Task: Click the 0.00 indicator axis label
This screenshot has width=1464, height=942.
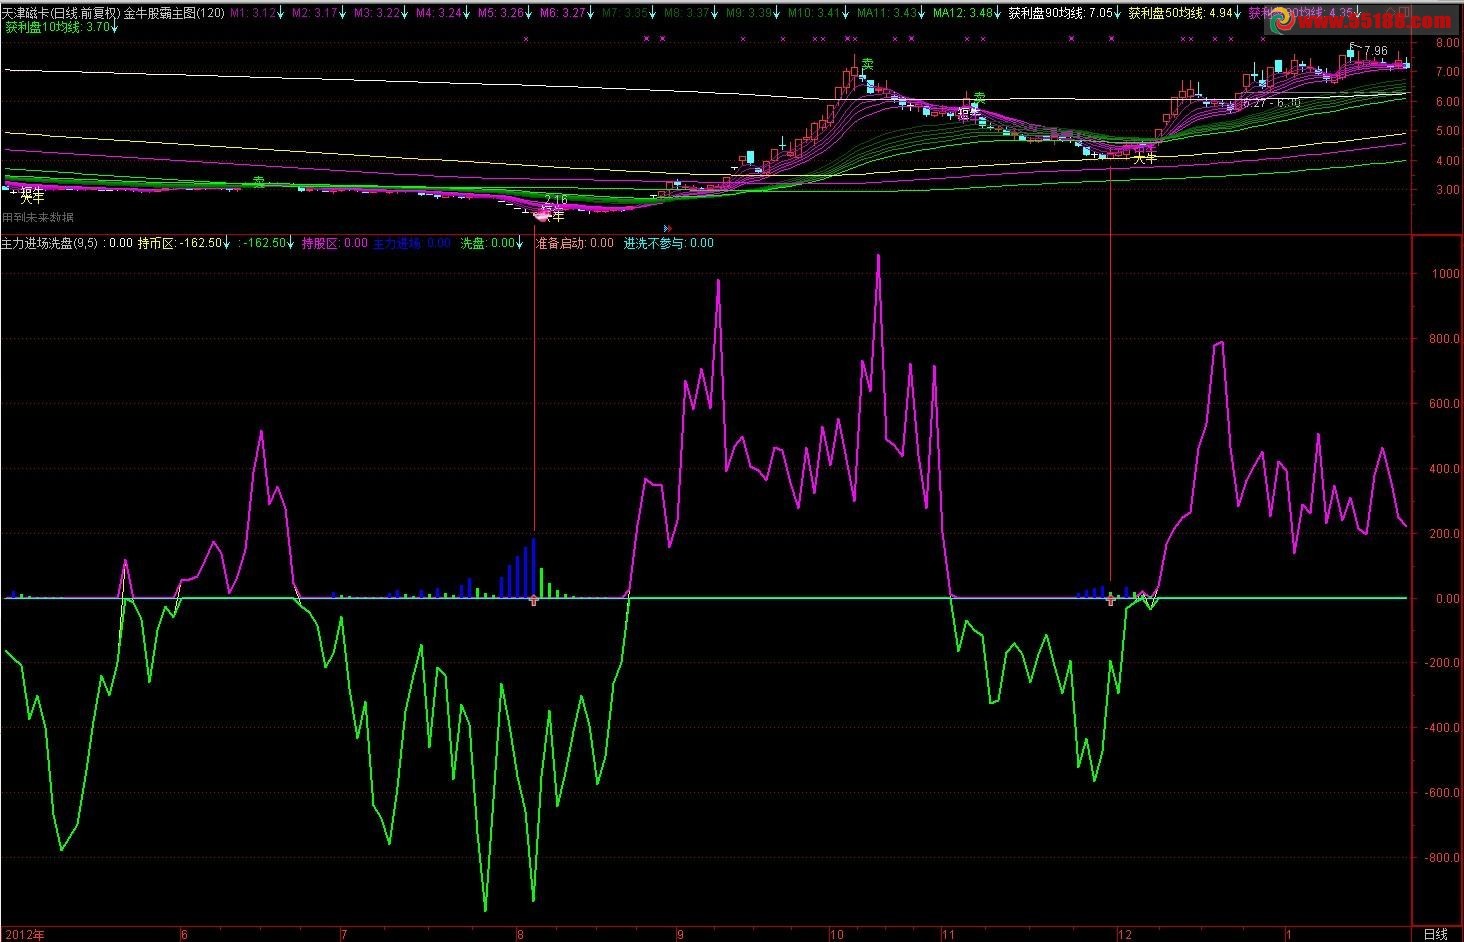Action: tap(1446, 599)
